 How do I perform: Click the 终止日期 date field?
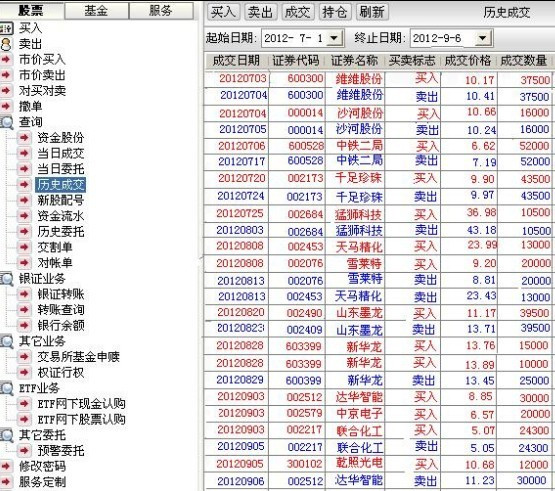[451, 38]
